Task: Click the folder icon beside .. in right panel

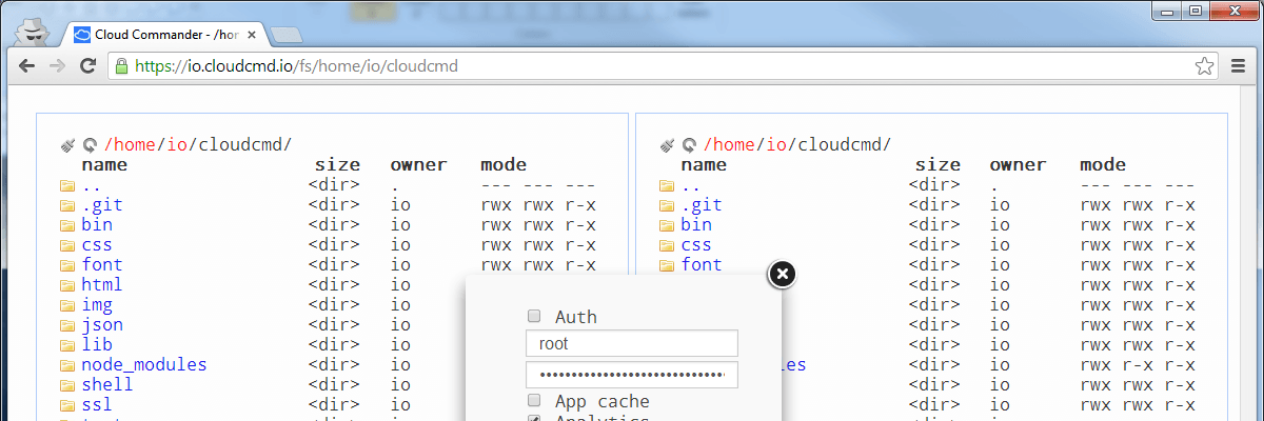Action: [667, 185]
